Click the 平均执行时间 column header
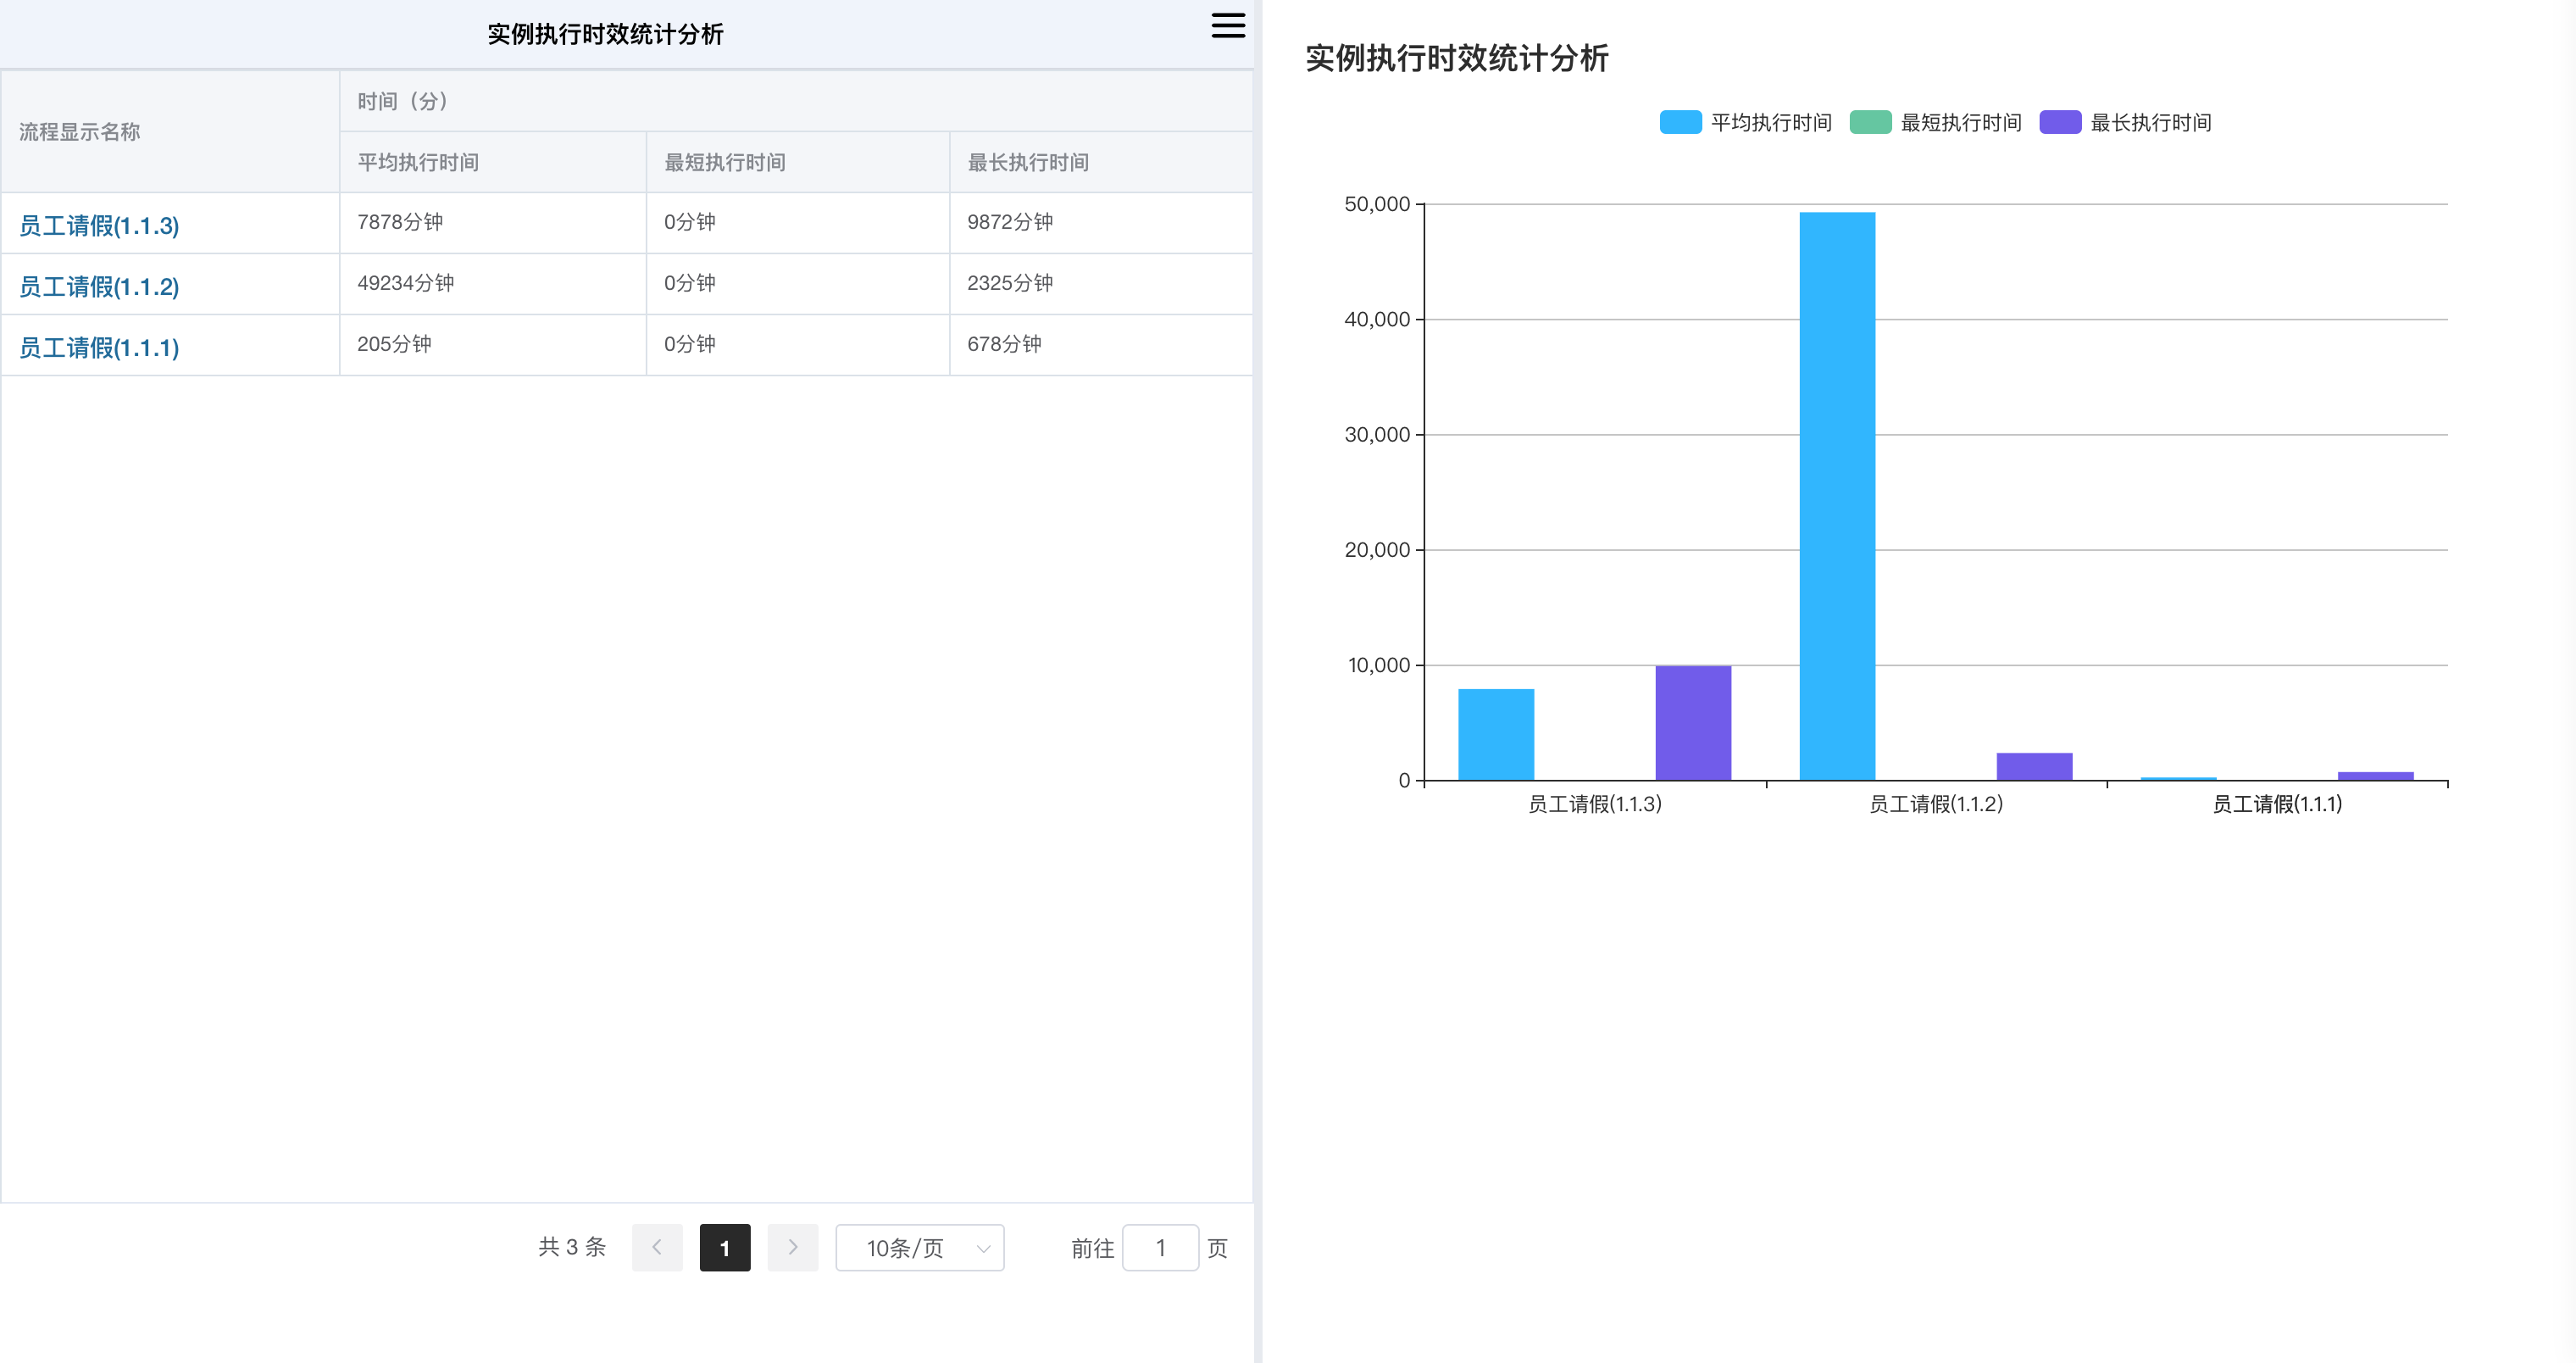Screen dimensions: 2576x1363 click(x=418, y=162)
